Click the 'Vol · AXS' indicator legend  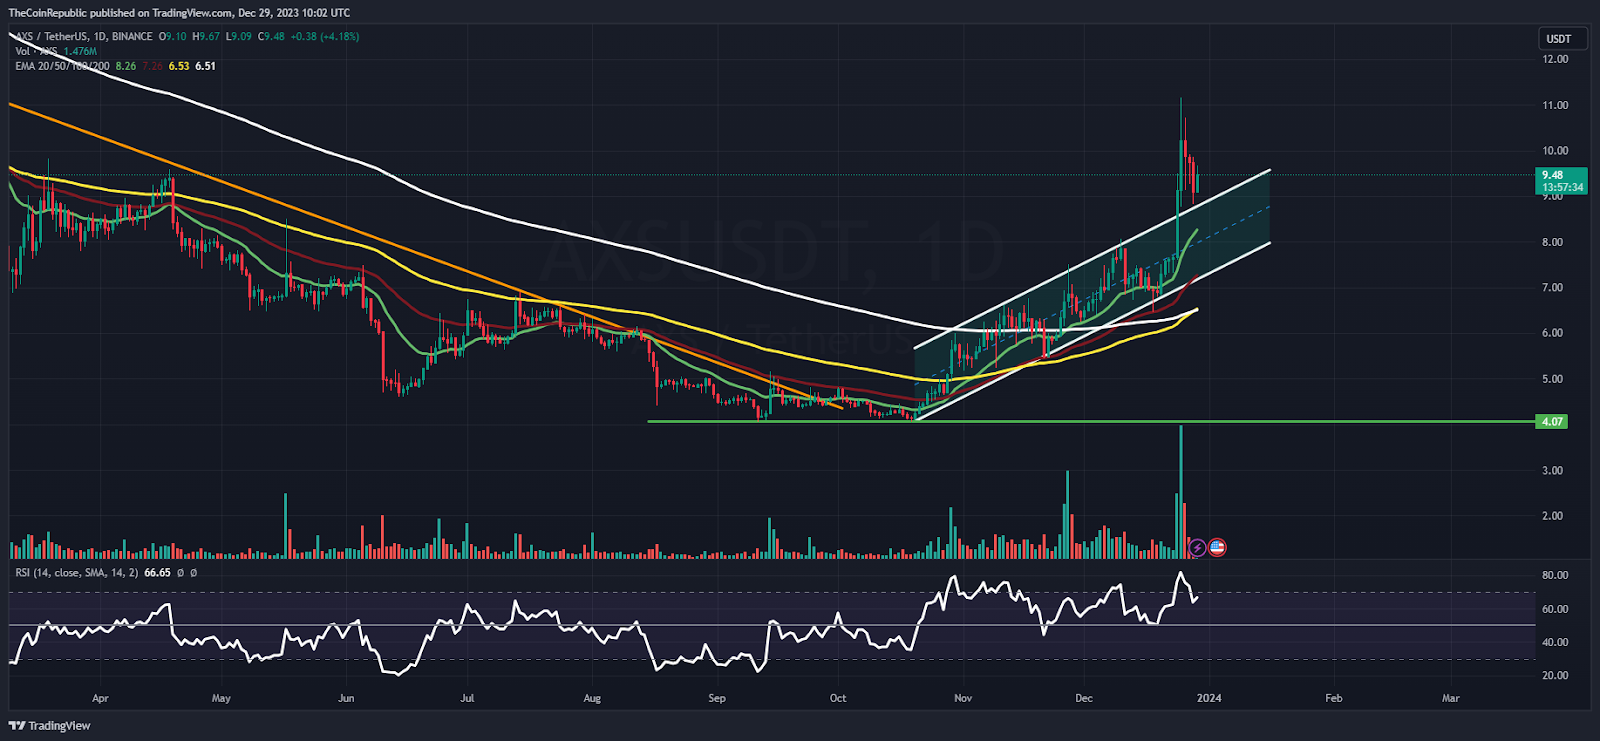(x=36, y=51)
